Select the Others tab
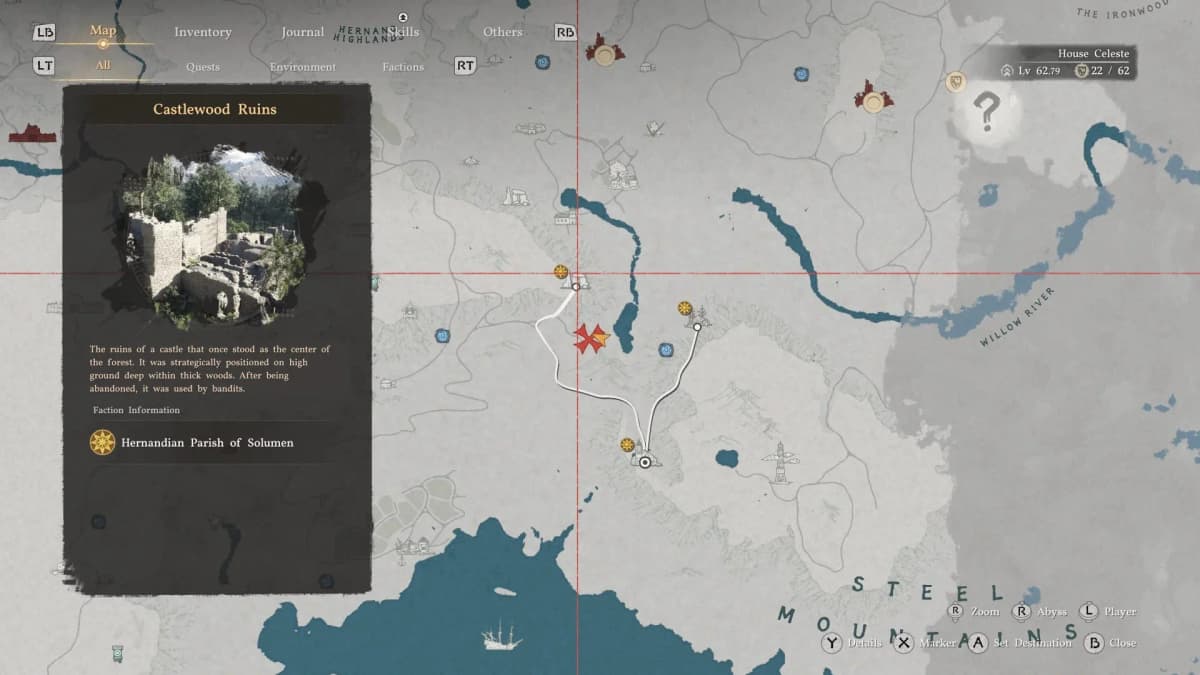Viewport: 1200px width, 675px height. coord(502,32)
